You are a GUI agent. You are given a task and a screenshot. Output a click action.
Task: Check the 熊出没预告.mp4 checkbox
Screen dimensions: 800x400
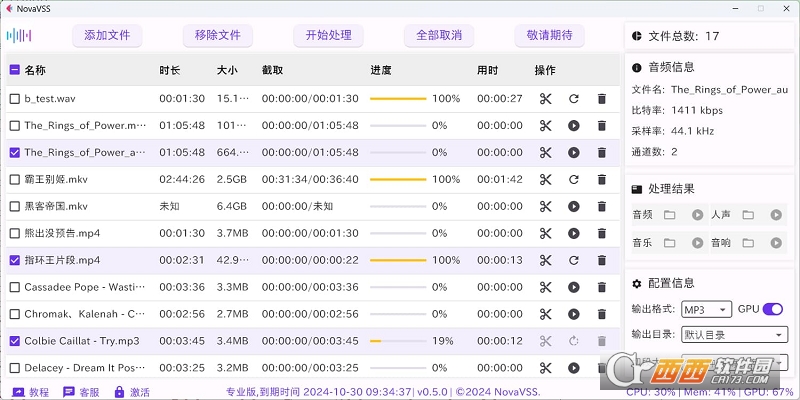point(15,233)
